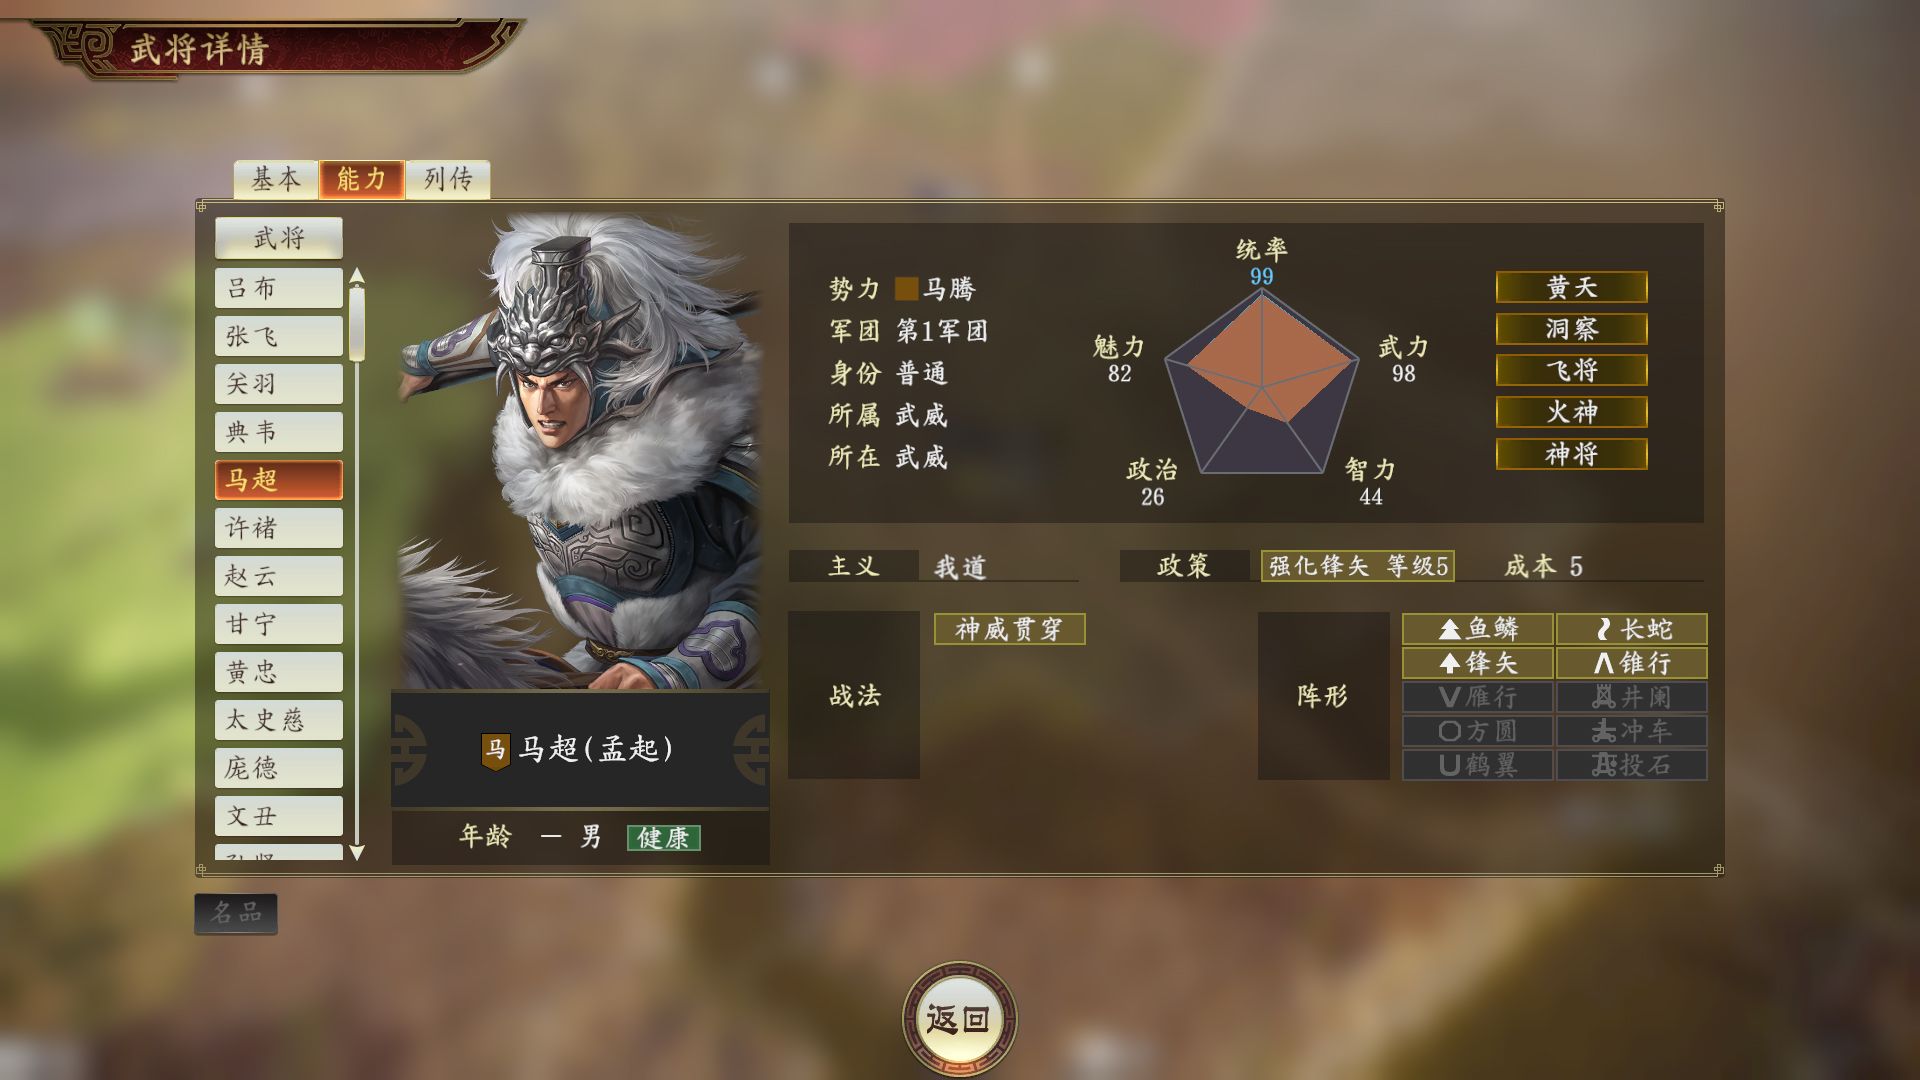
Task: Toggle the 健康 status indicator
Action: (x=663, y=838)
